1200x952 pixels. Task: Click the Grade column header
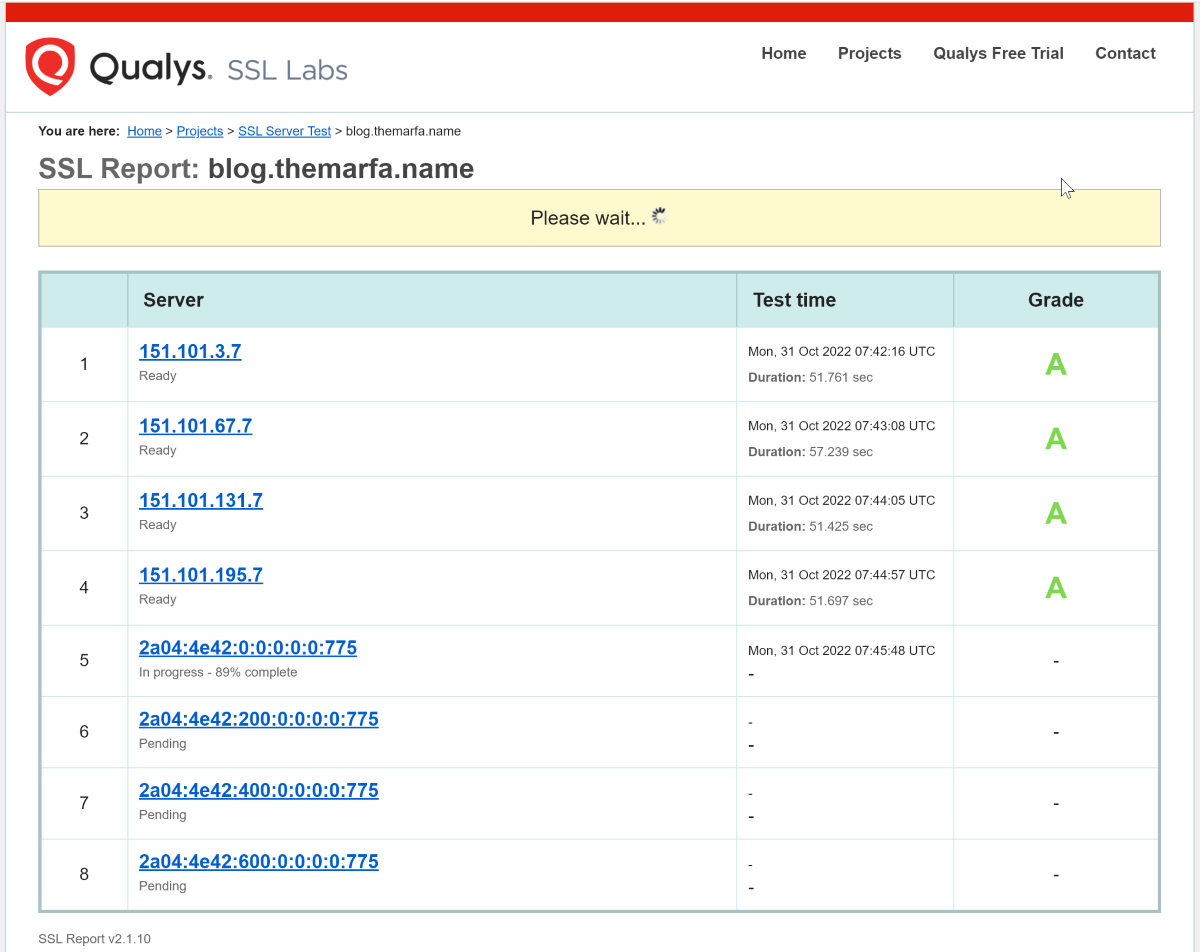click(1056, 300)
